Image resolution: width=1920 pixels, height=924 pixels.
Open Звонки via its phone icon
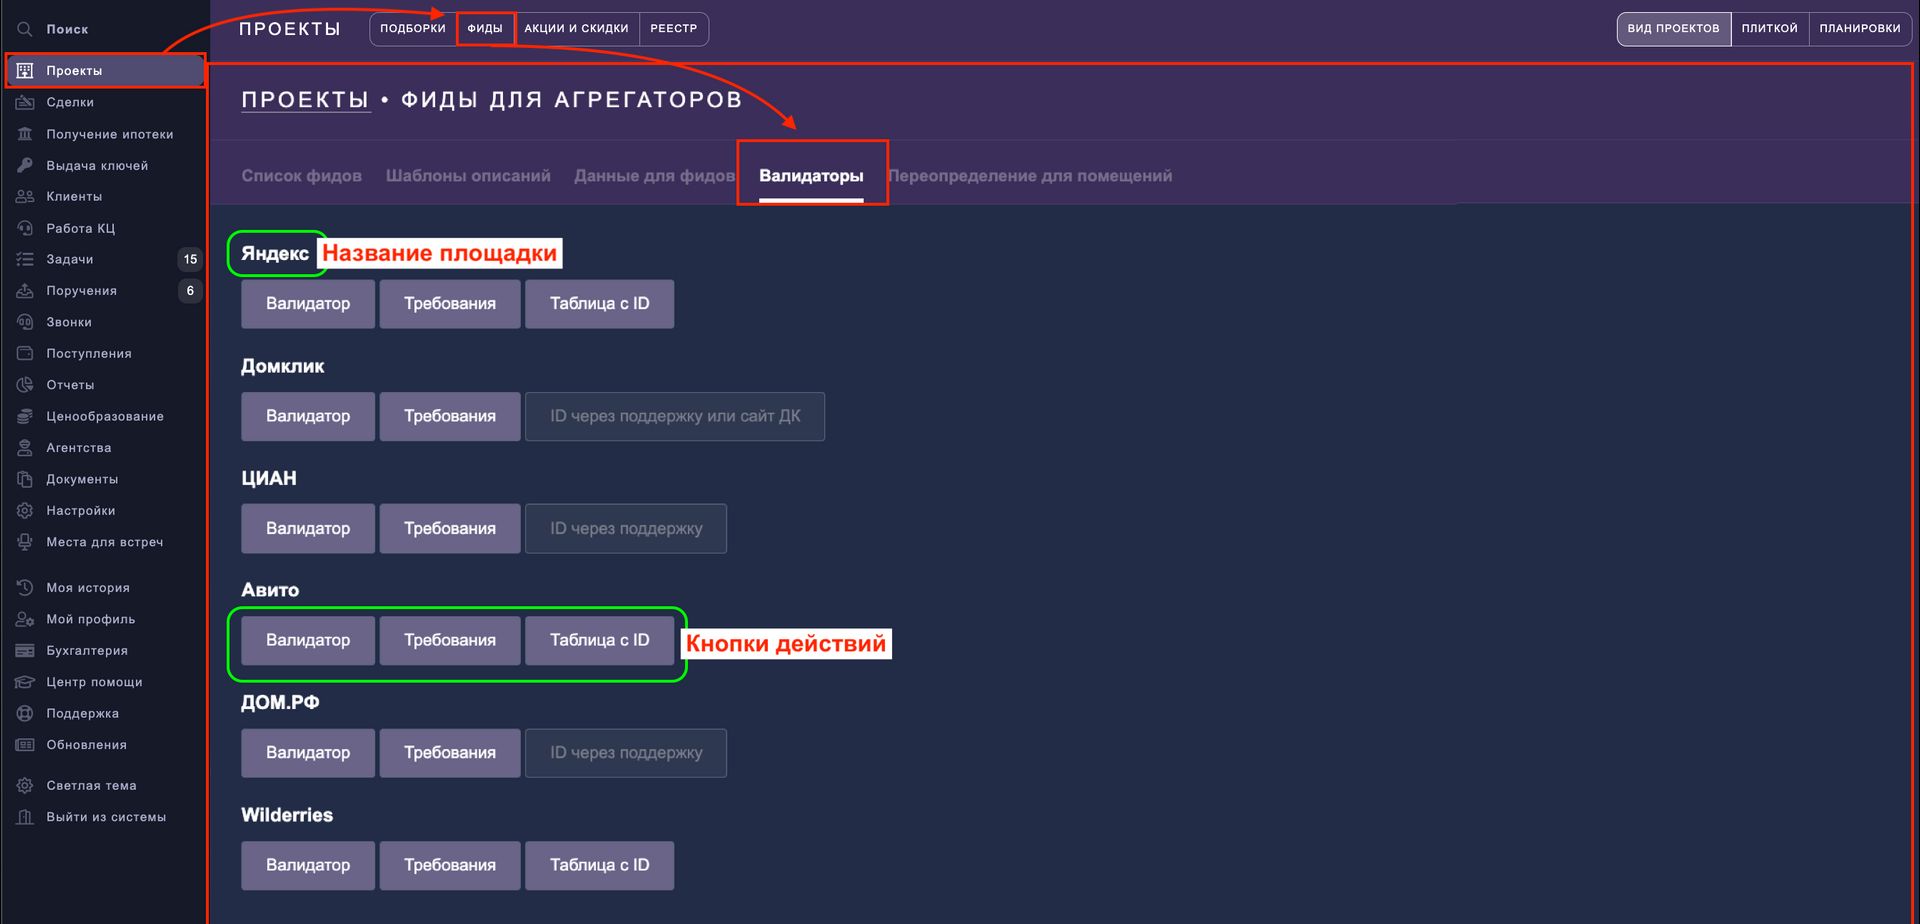pos(25,322)
